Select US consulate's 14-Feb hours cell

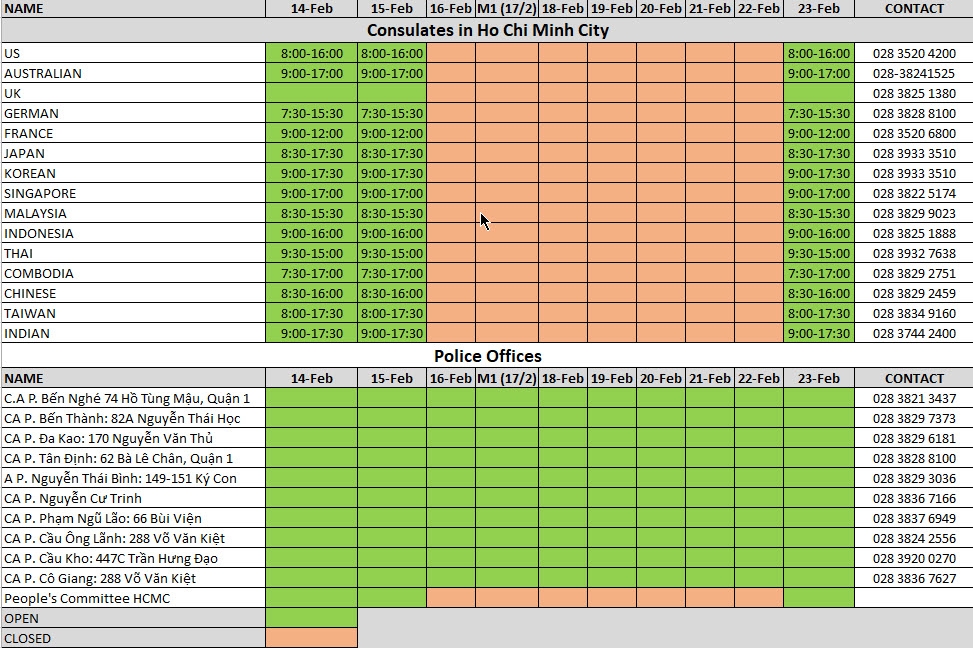coord(311,53)
